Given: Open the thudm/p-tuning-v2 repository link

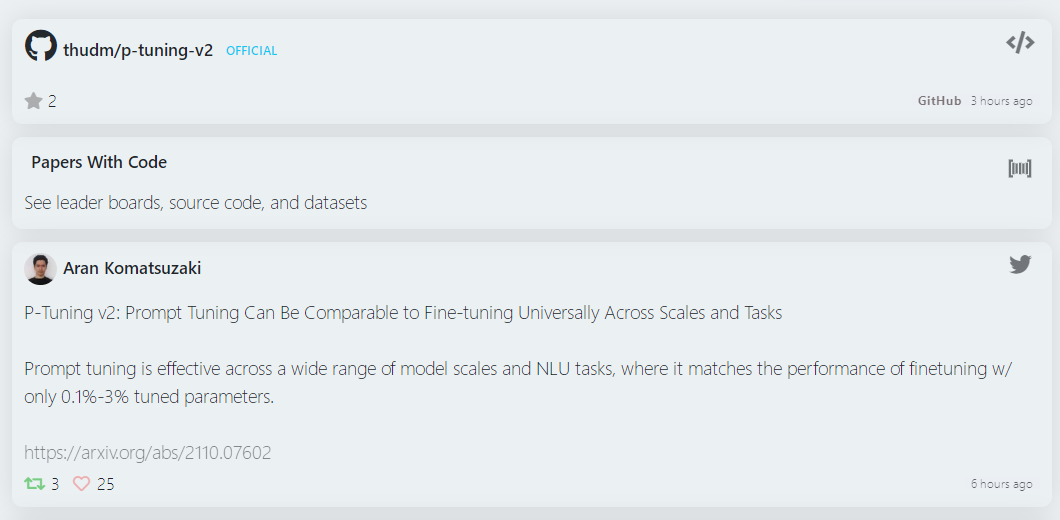Looking at the screenshot, I should click(138, 50).
